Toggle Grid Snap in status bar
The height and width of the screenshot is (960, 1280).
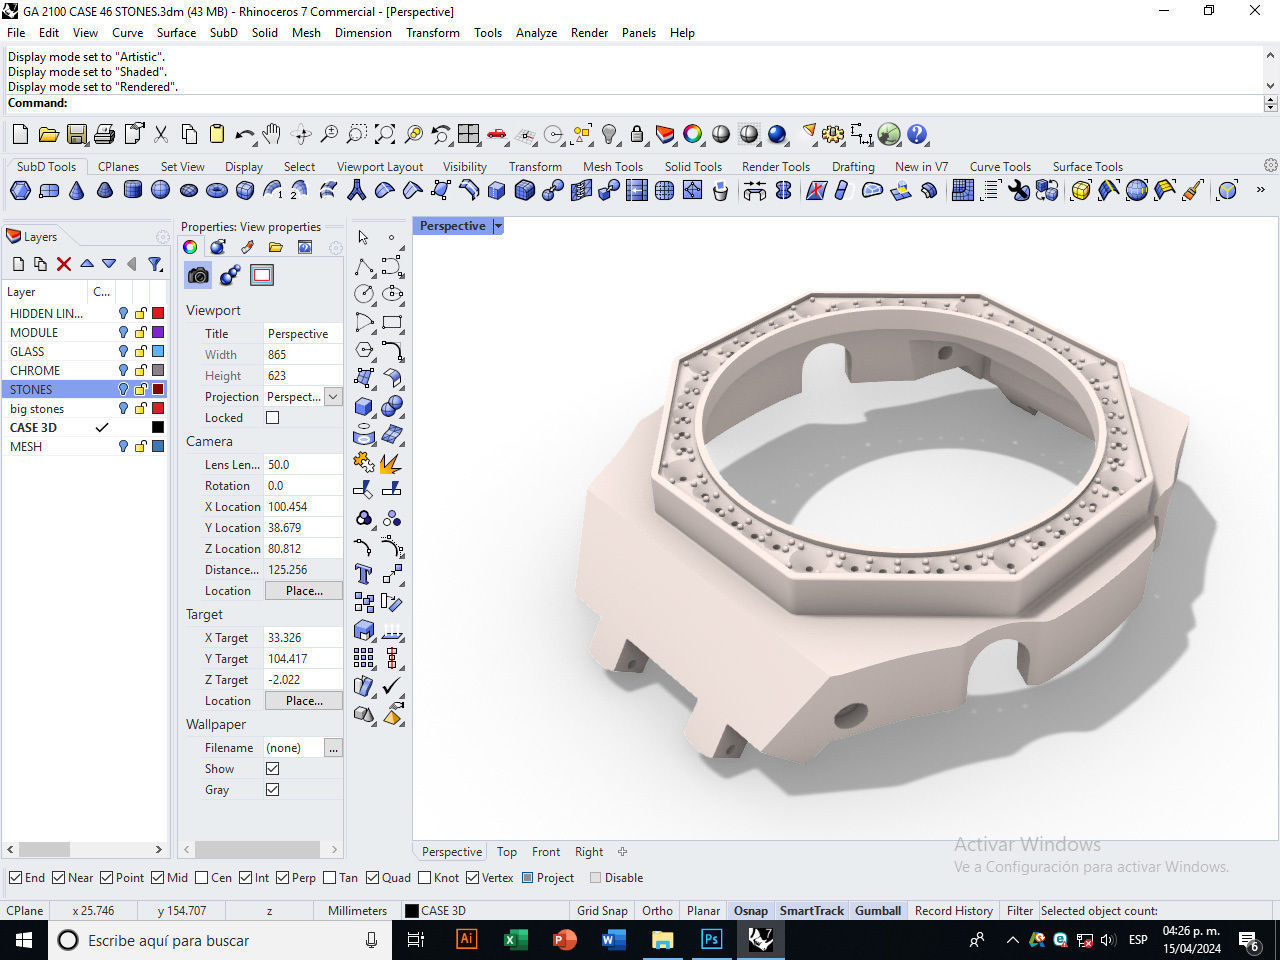click(602, 911)
